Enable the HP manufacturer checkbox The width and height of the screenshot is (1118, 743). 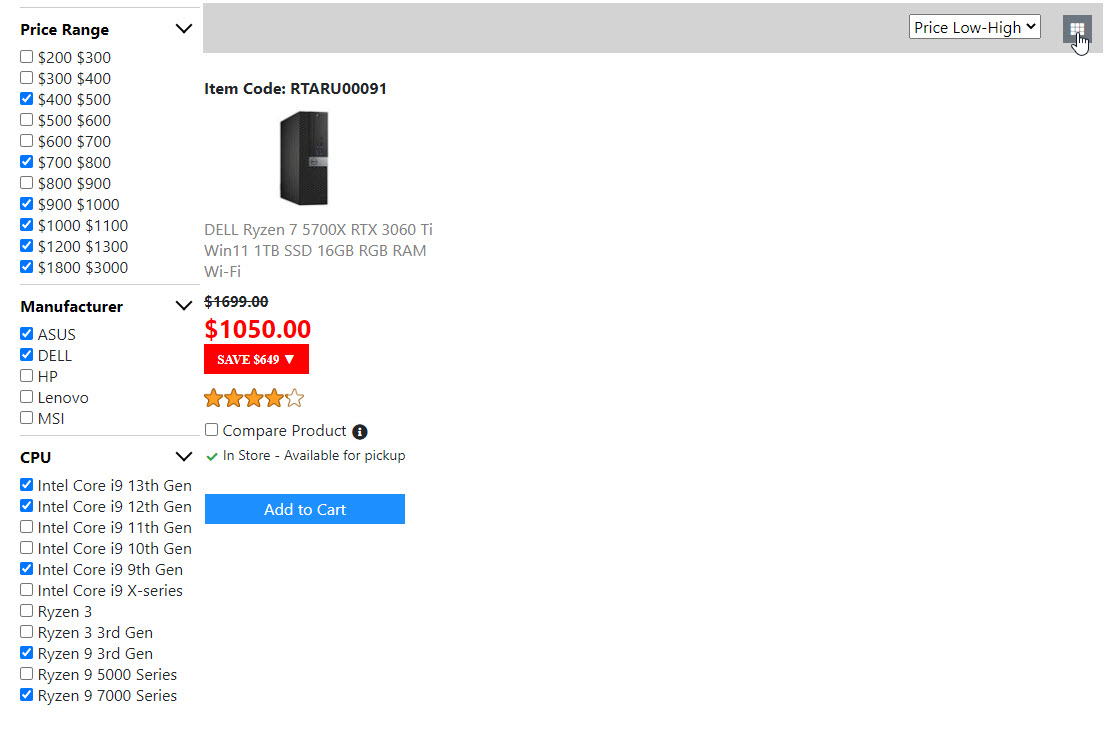pyautogui.click(x=27, y=376)
